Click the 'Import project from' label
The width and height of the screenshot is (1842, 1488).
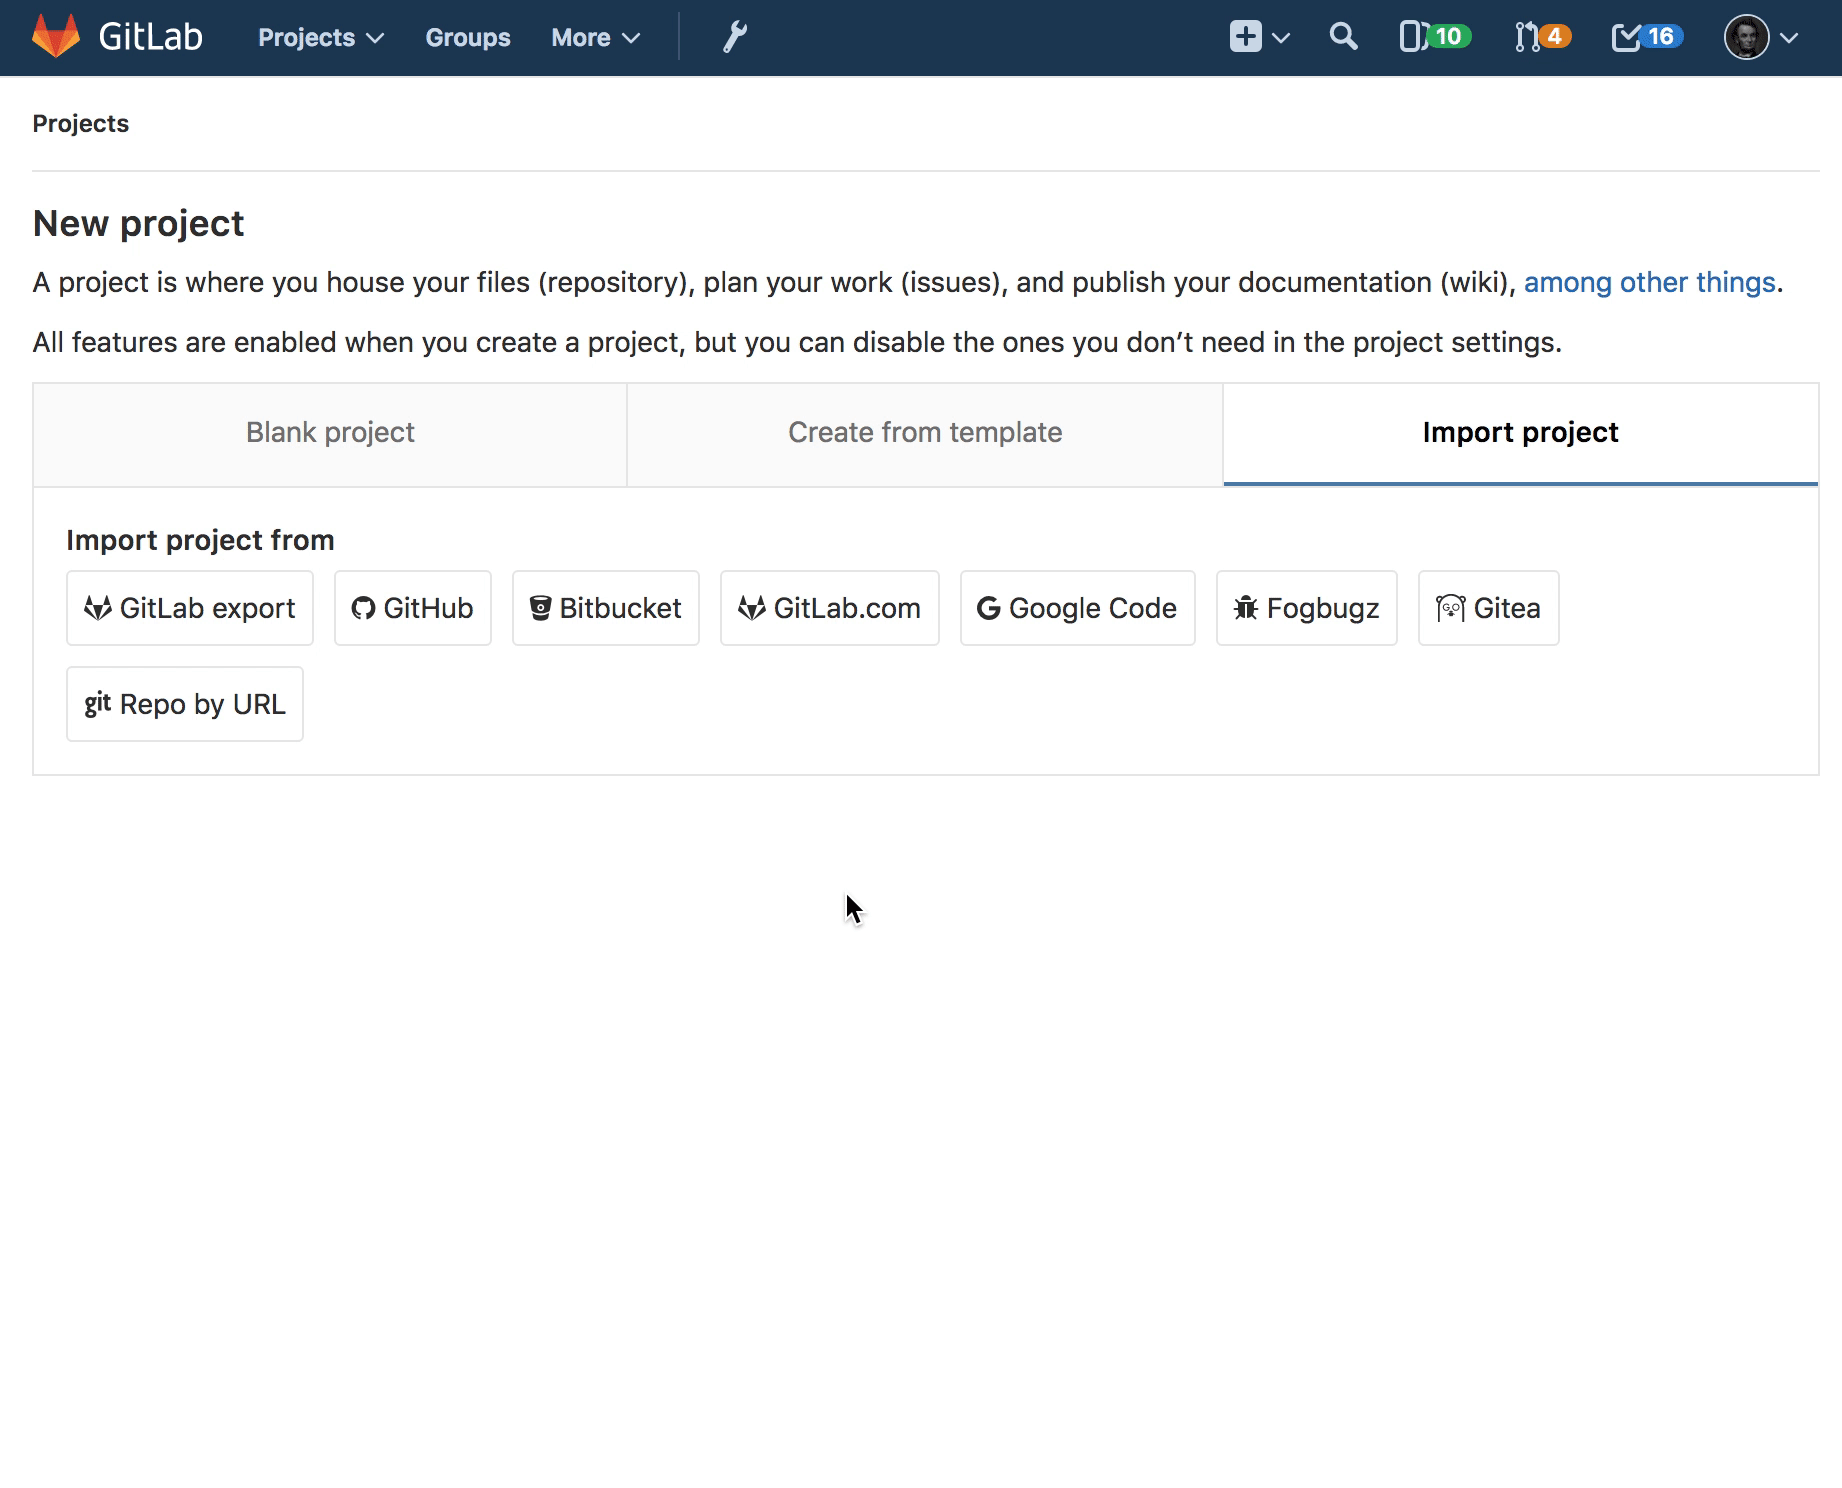[200, 540]
